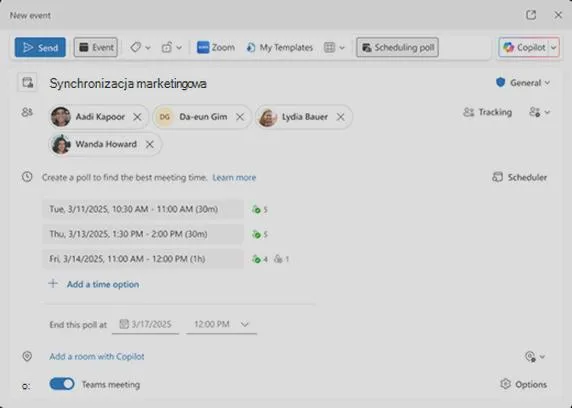The width and height of the screenshot is (572, 408).
Task: Click Add a time option
Action: 103,284
